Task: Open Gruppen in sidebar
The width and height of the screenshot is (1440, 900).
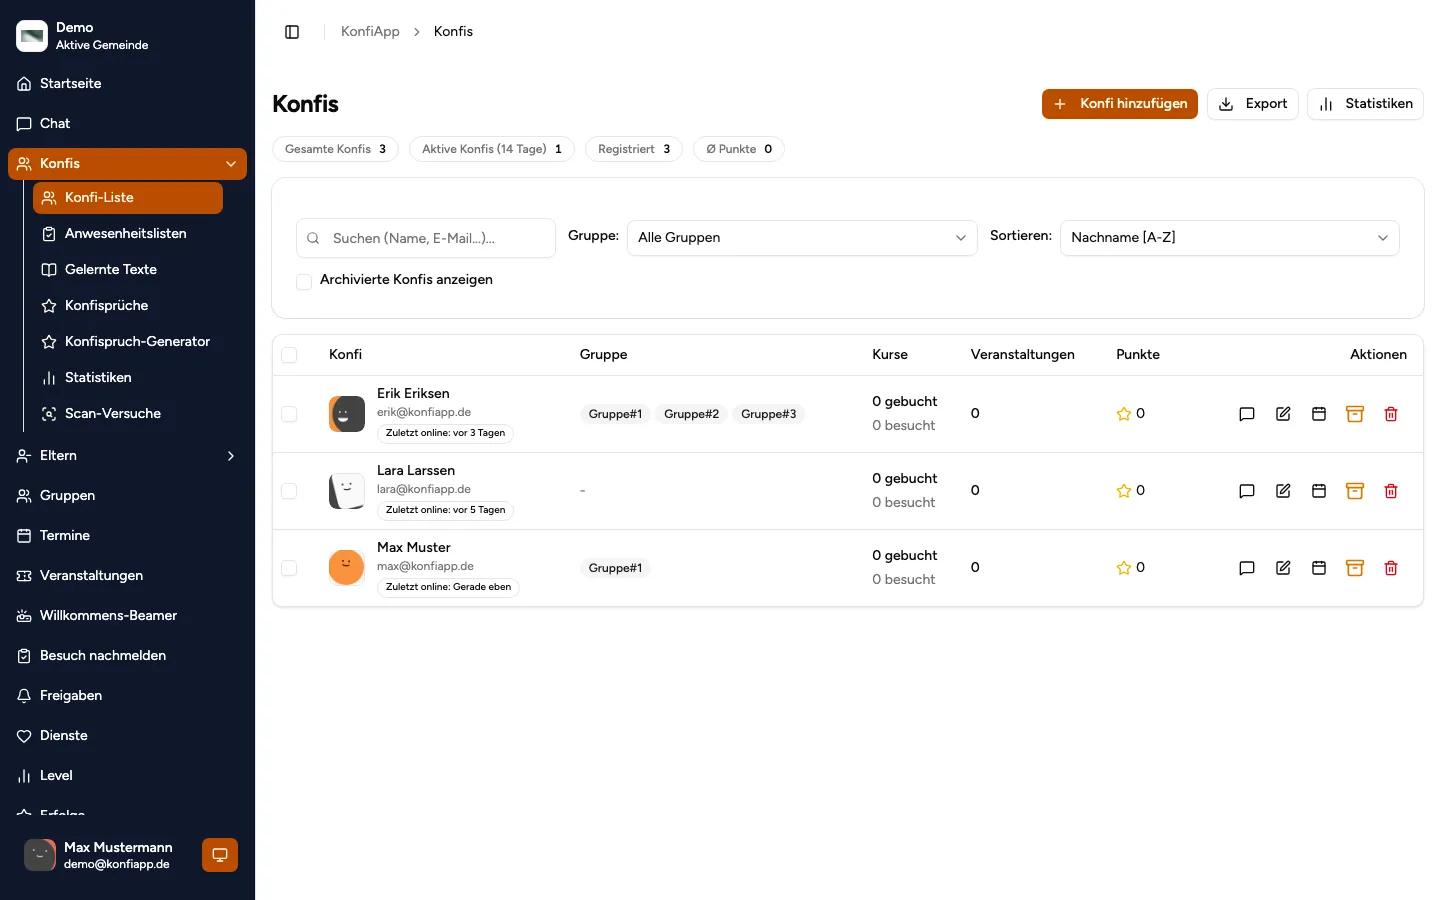Action: 127,496
